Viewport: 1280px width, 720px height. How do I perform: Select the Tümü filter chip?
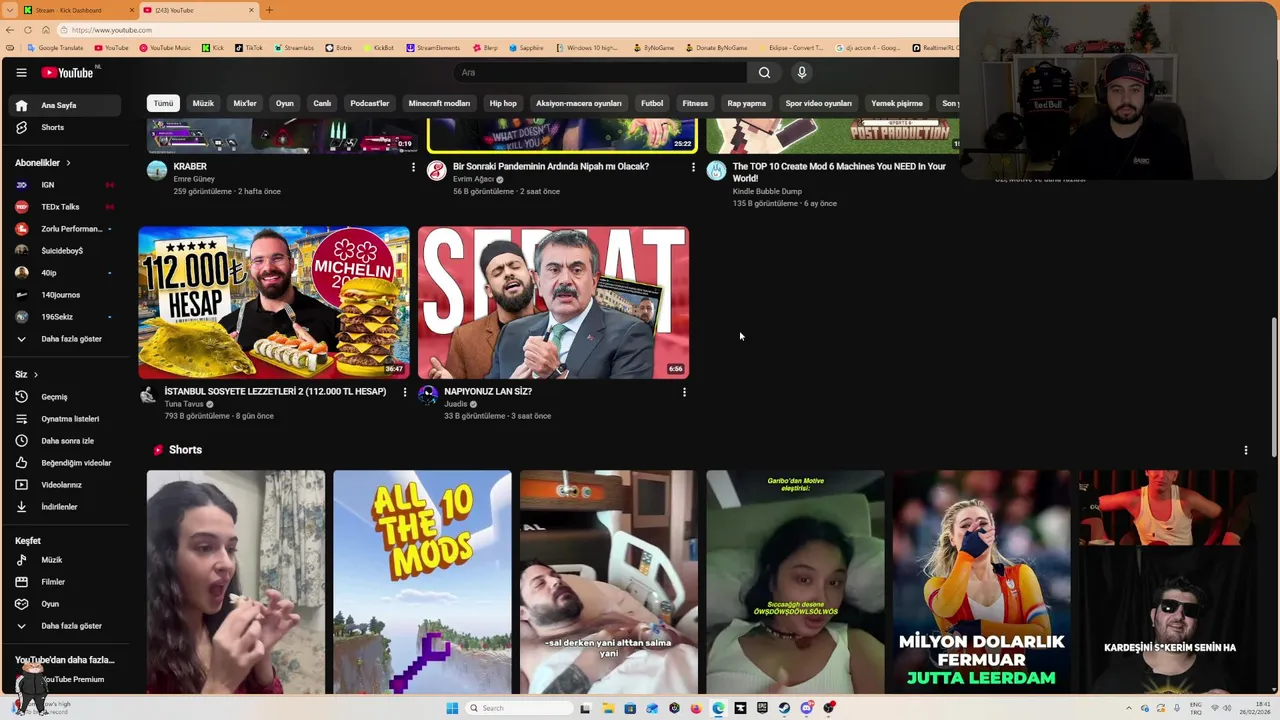(x=163, y=103)
